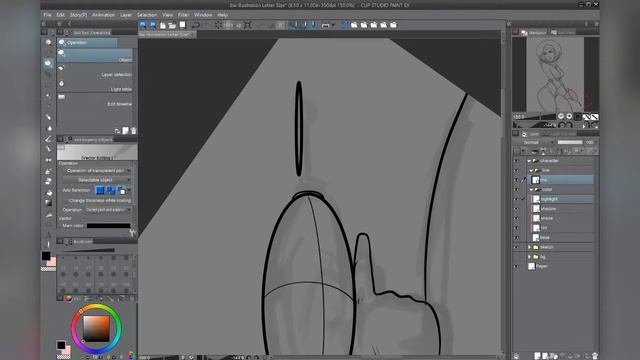Click the New document icon in command bar
The width and height of the screenshot is (640, 360).
[162, 25]
